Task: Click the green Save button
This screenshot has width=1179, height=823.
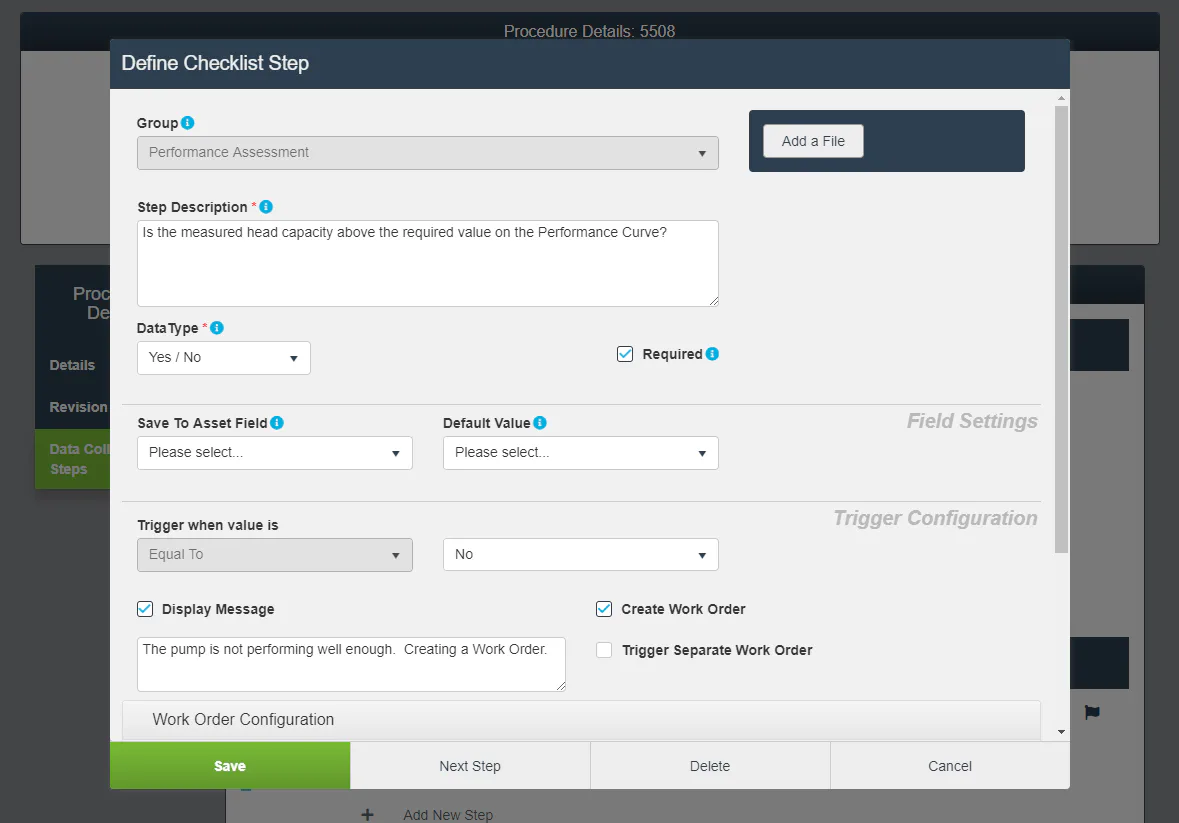Action: pyautogui.click(x=230, y=766)
